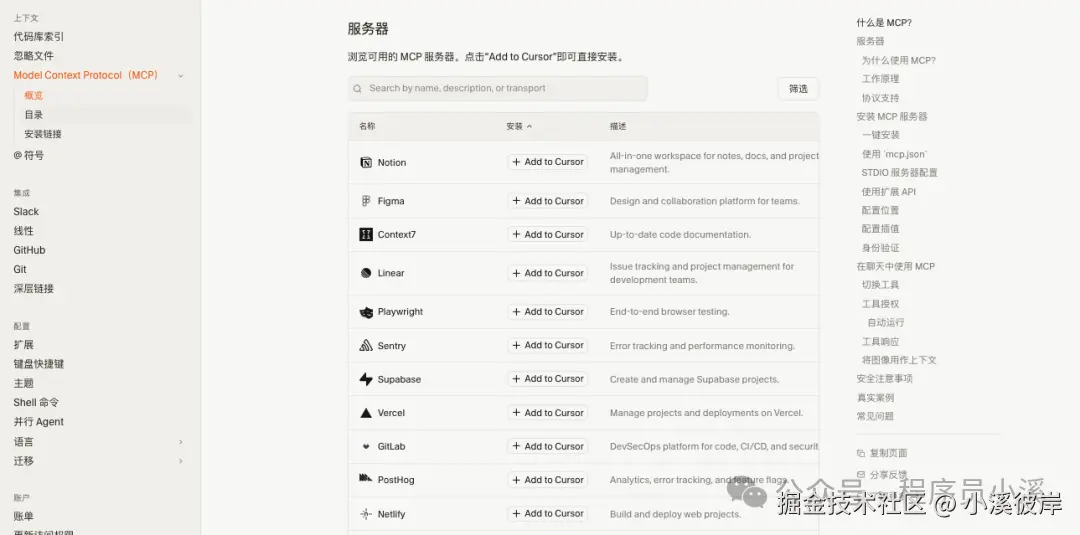Click the Context7 logo icon
The height and width of the screenshot is (535, 1080).
click(x=366, y=235)
